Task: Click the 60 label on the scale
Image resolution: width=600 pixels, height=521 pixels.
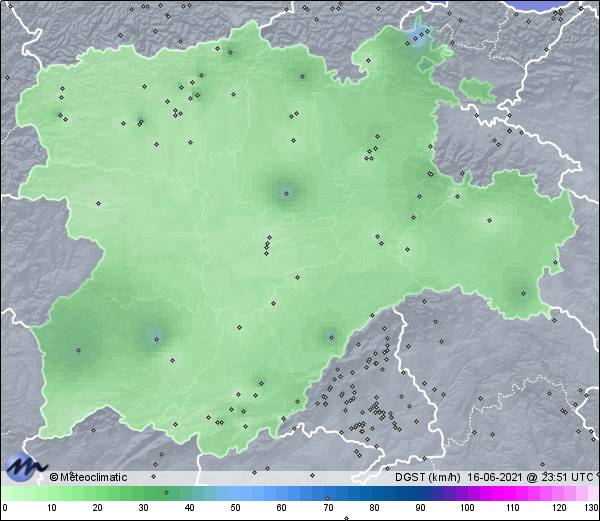Action: coord(282,507)
